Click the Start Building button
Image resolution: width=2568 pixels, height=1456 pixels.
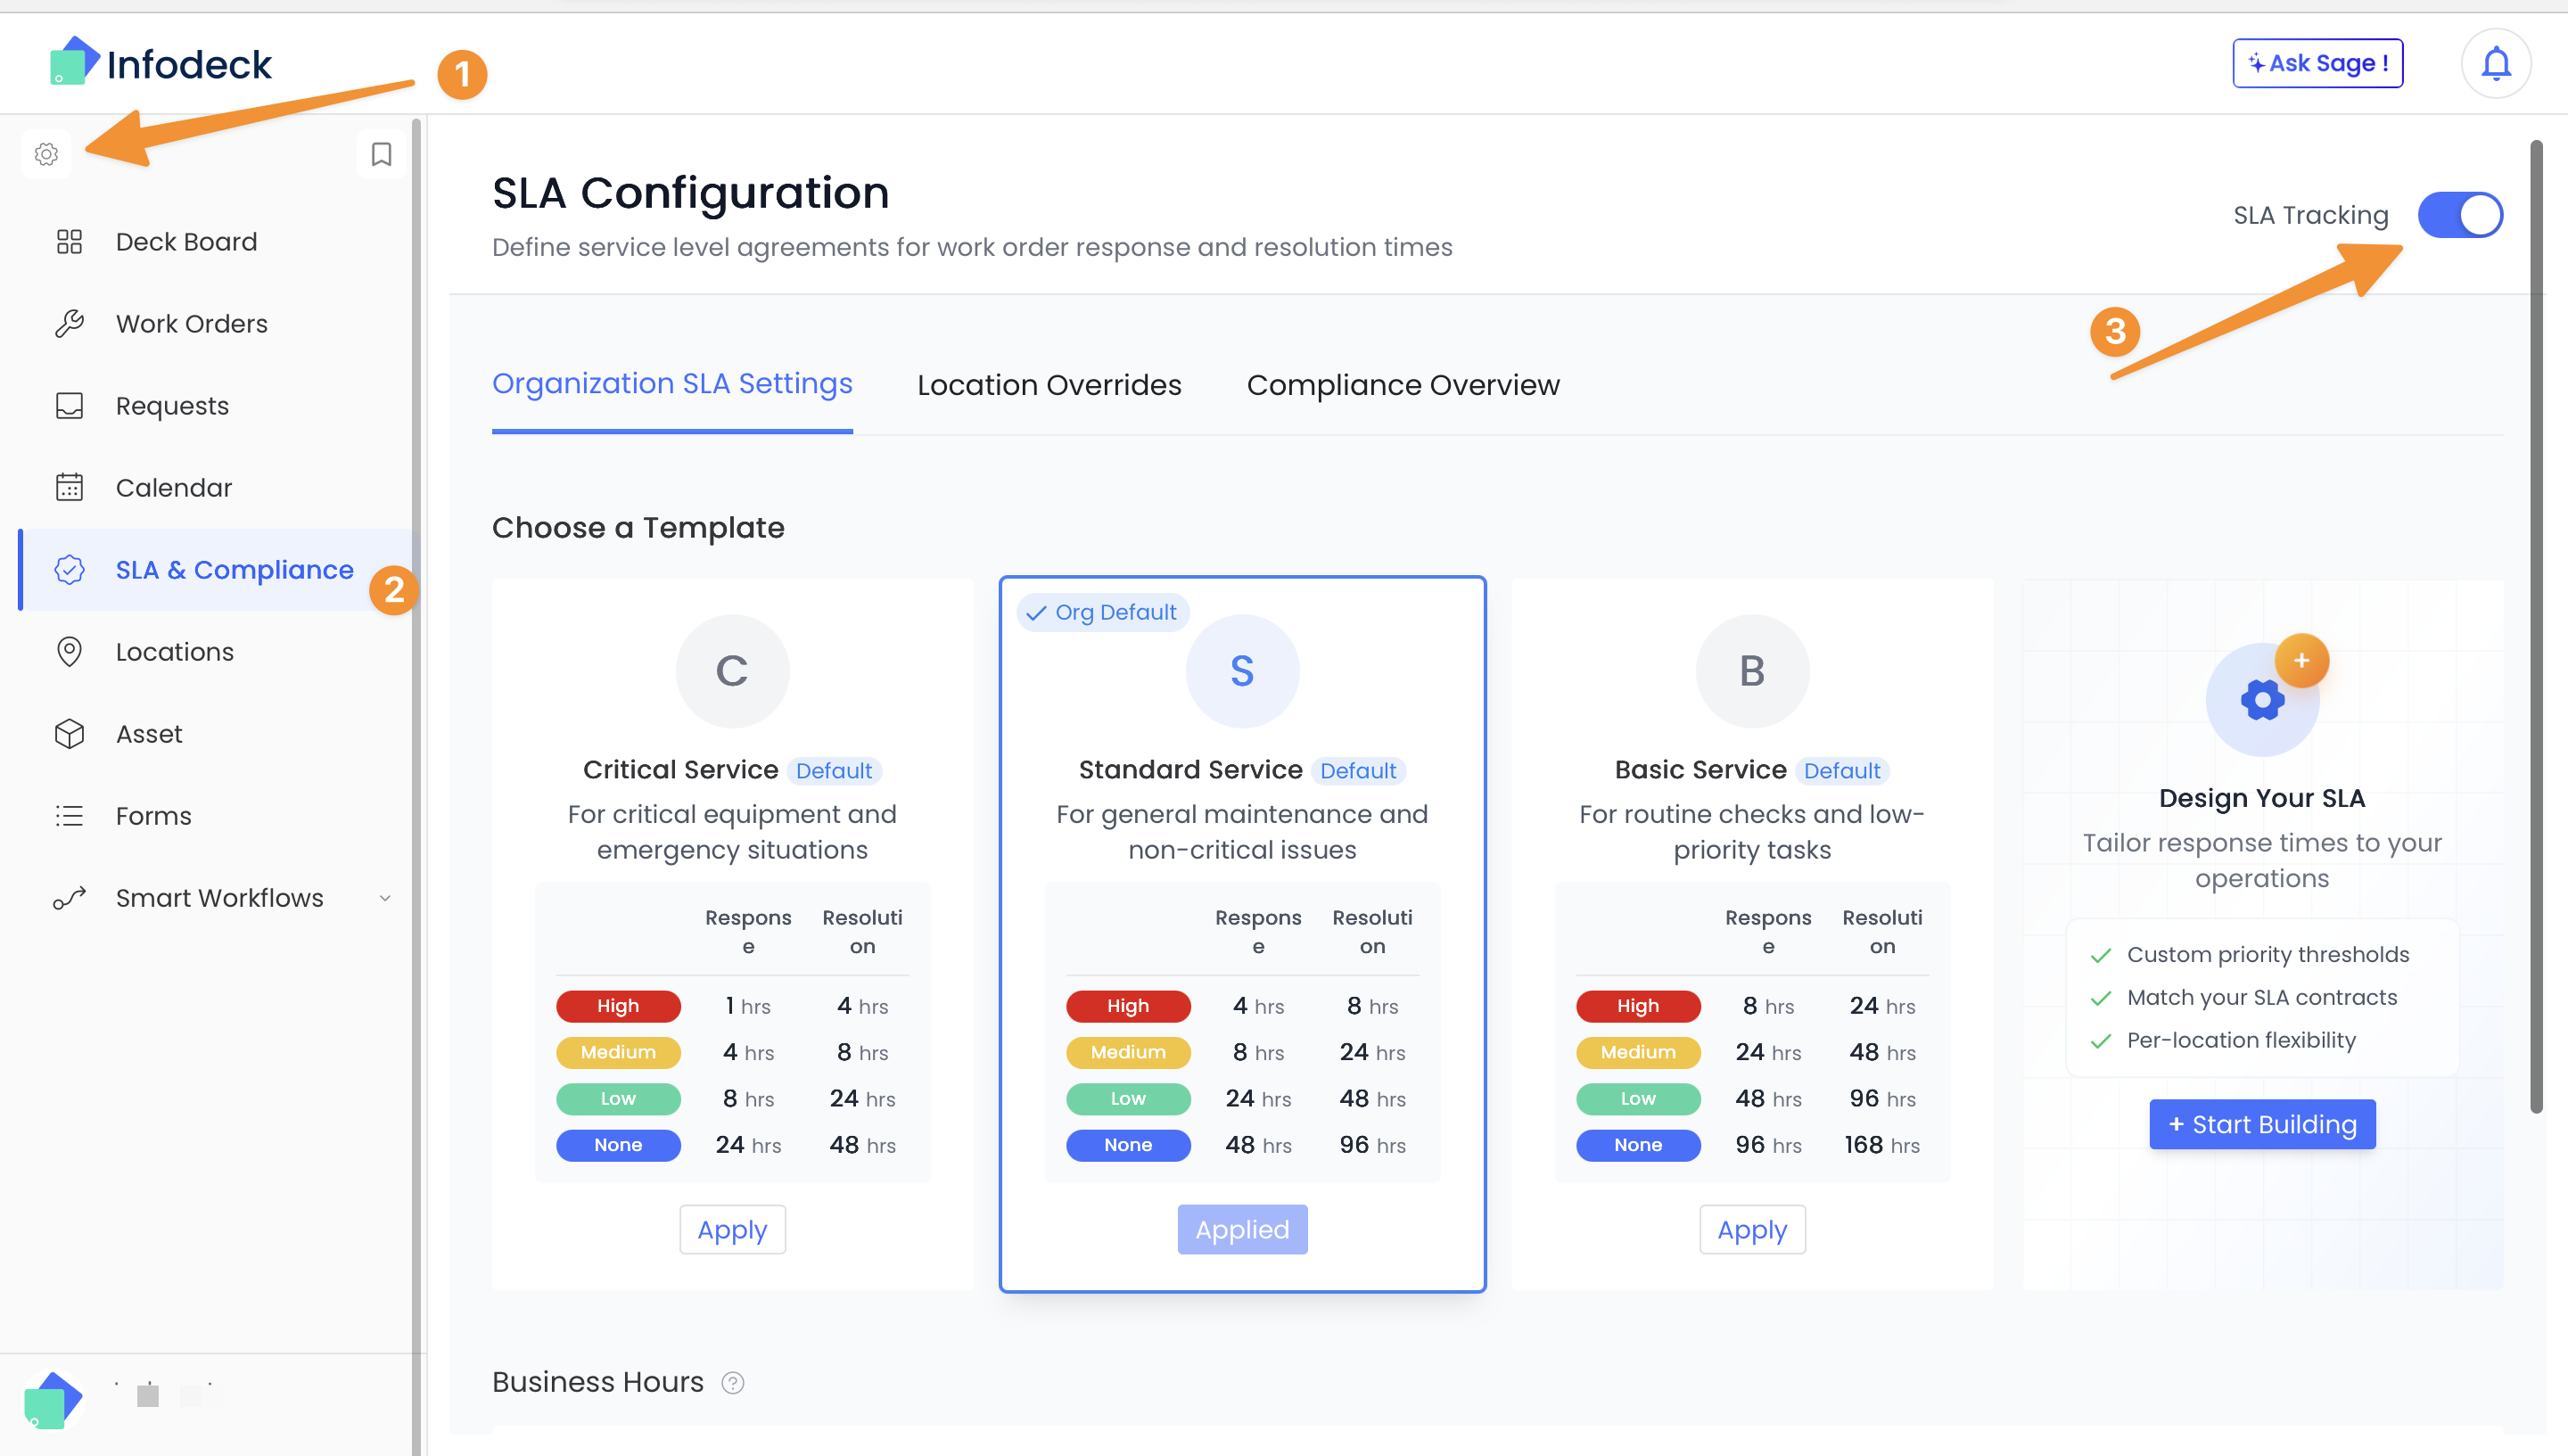pyautogui.click(x=2262, y=1124)
